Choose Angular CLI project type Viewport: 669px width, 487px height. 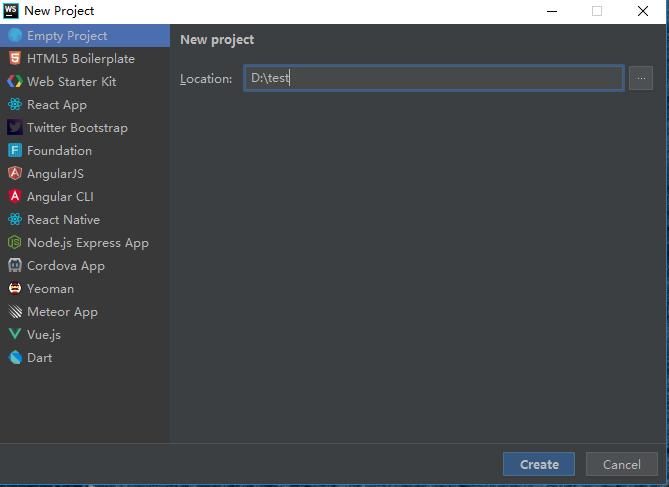tap(60, 197)
